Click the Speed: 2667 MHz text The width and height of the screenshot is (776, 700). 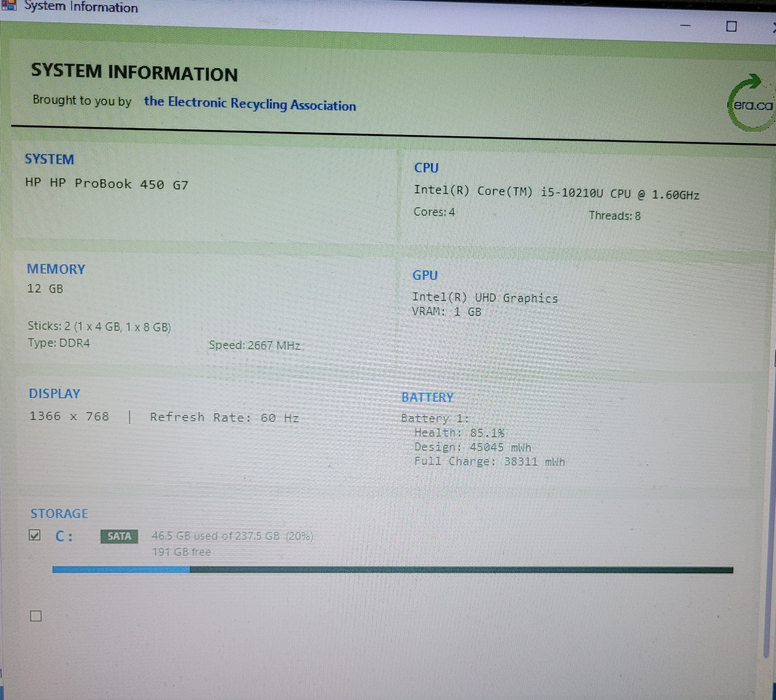254,345
